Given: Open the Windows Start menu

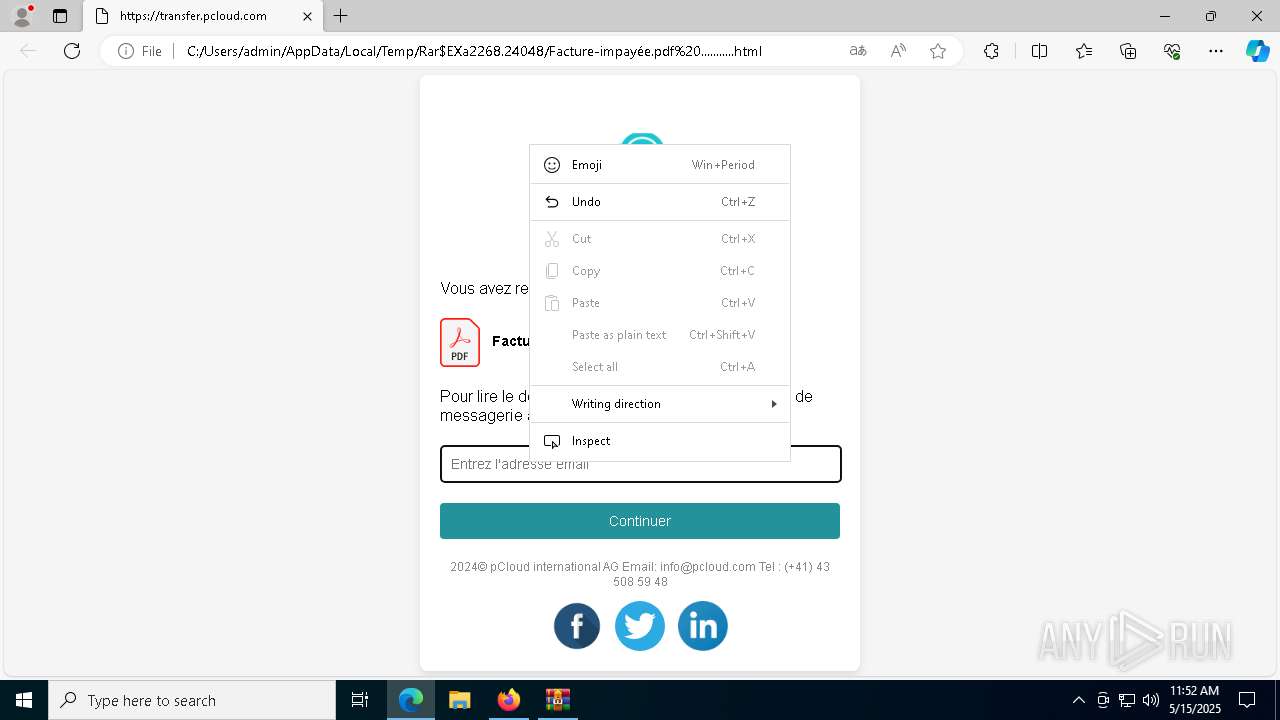Looking at the screenshot, I should [x=24, y=700].
